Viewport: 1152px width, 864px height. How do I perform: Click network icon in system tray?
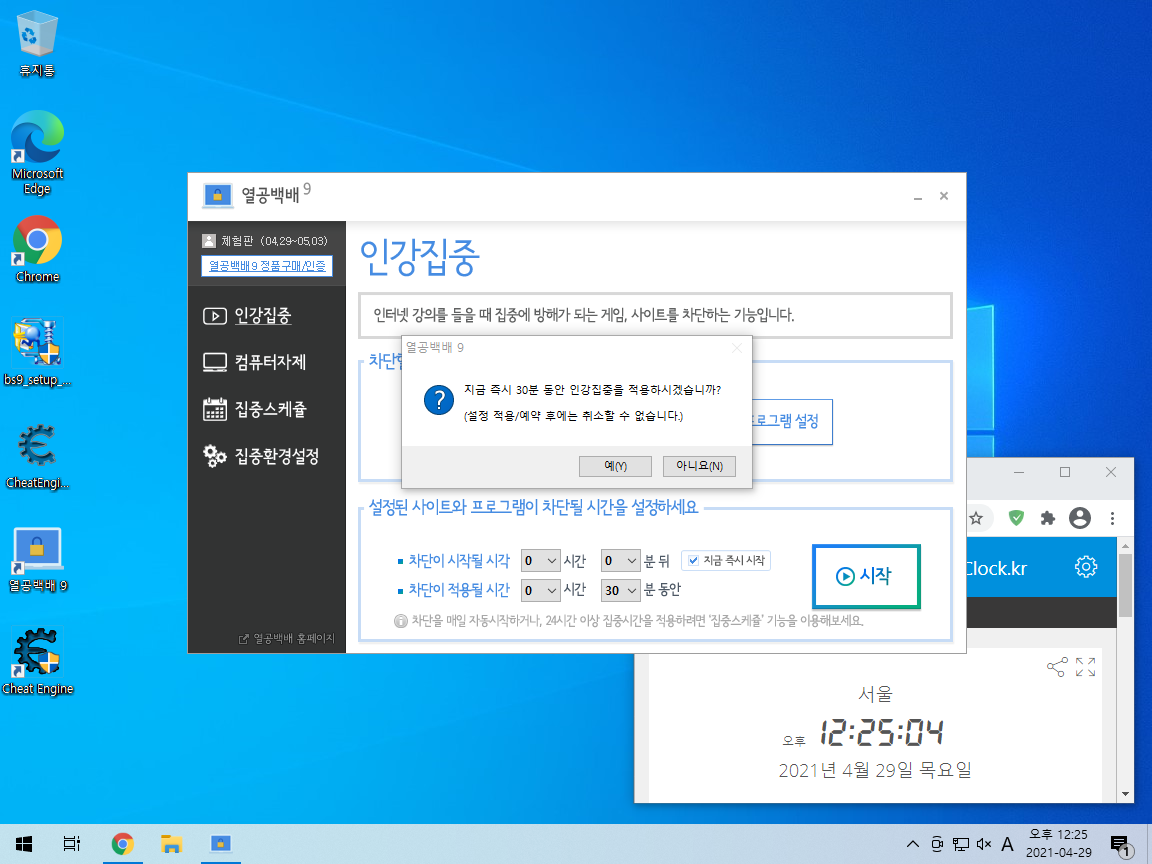pyautogui.click(x=961, y=844)
